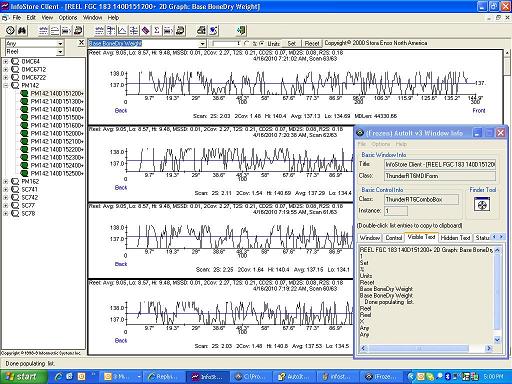Image resolution: width=512 pixels, height=384 pixels.
Task: Click the printer icon in the toolbar
Action: [201, 31]
